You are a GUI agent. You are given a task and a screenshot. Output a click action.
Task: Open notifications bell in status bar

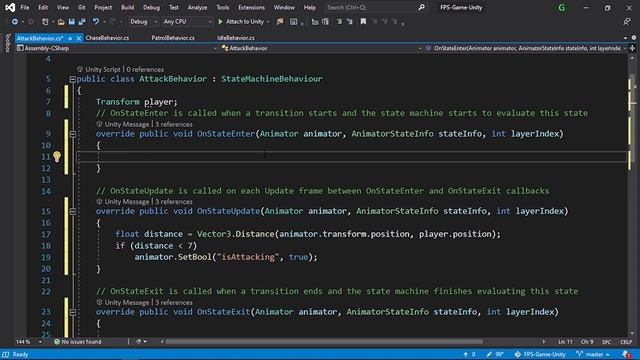pyautogui.click(x=627, y=354)
